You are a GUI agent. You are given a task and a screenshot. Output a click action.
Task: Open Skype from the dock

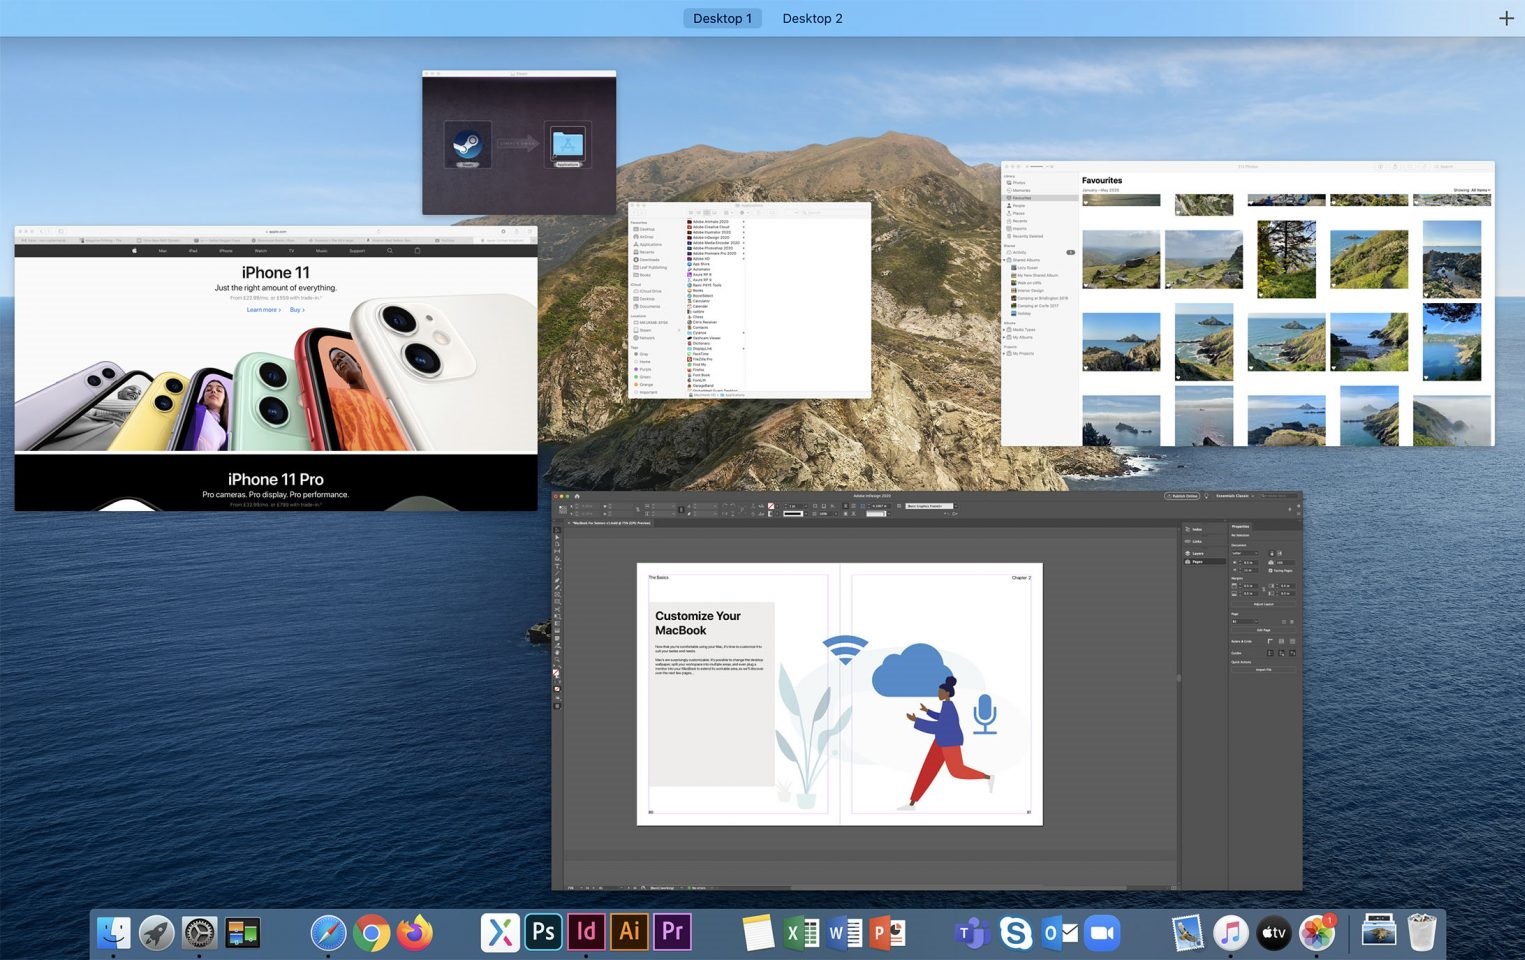pyautogui.click(x=1015, y=934)
